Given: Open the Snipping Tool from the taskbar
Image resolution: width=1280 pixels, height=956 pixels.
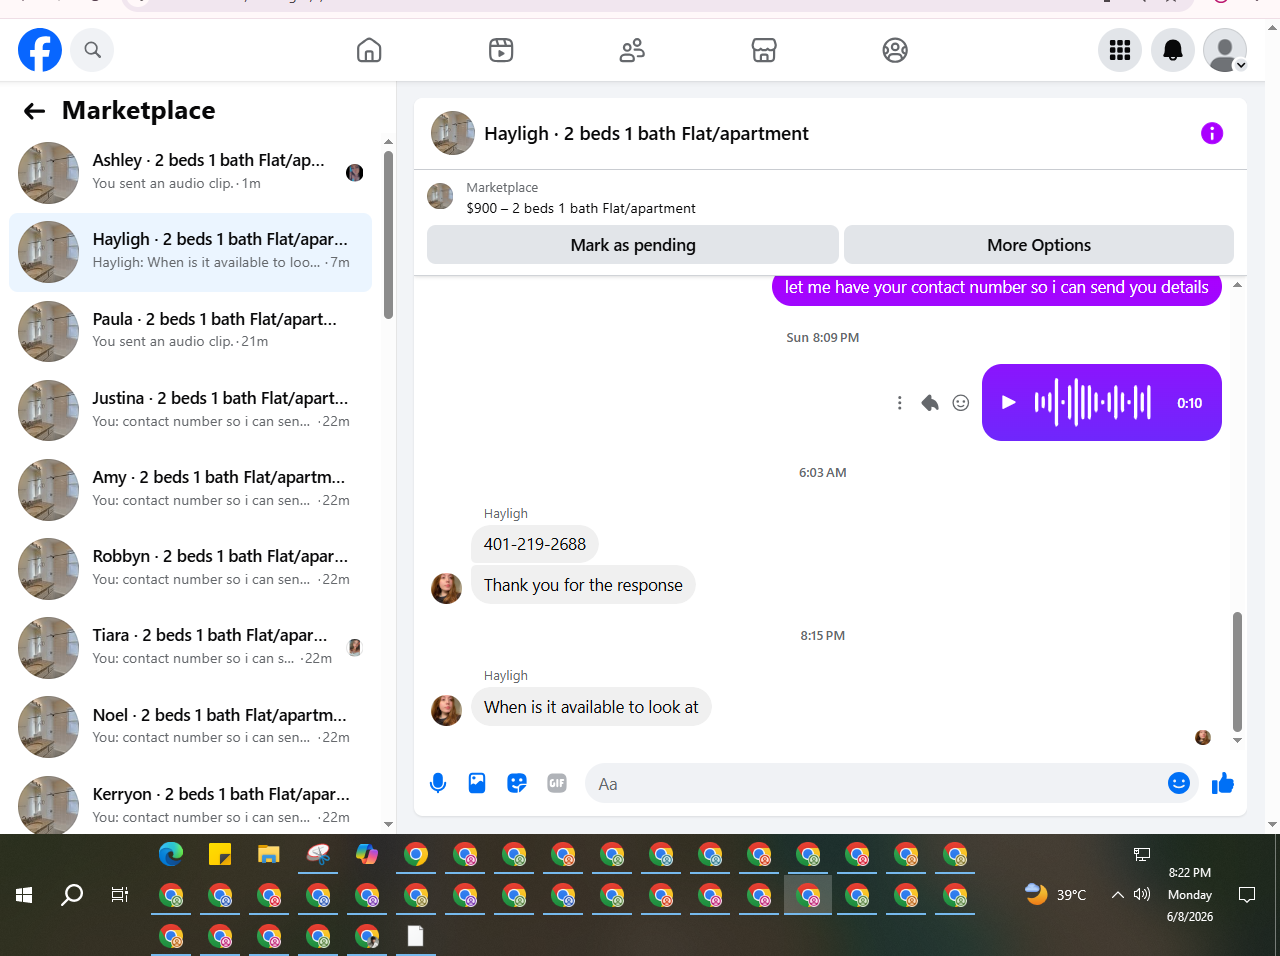Looking at the screenshot, I should point(318,855).
